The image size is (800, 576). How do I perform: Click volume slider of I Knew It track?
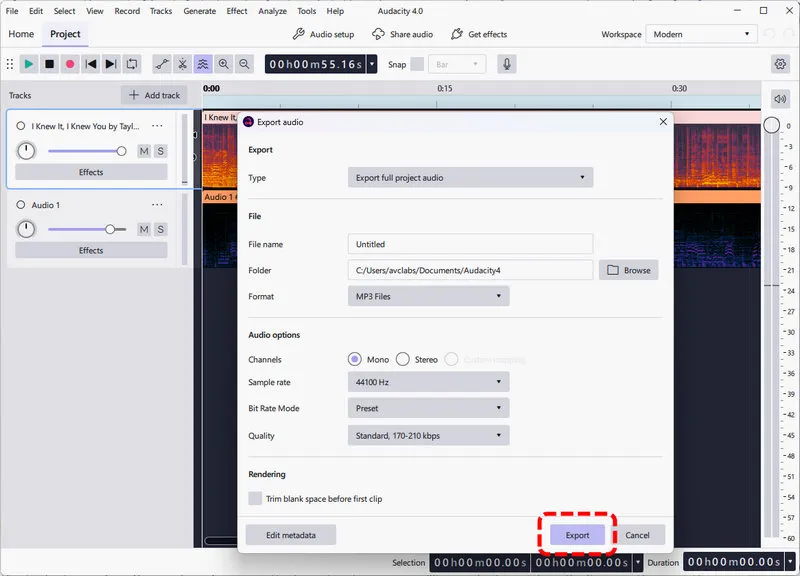tap(87, 151)
